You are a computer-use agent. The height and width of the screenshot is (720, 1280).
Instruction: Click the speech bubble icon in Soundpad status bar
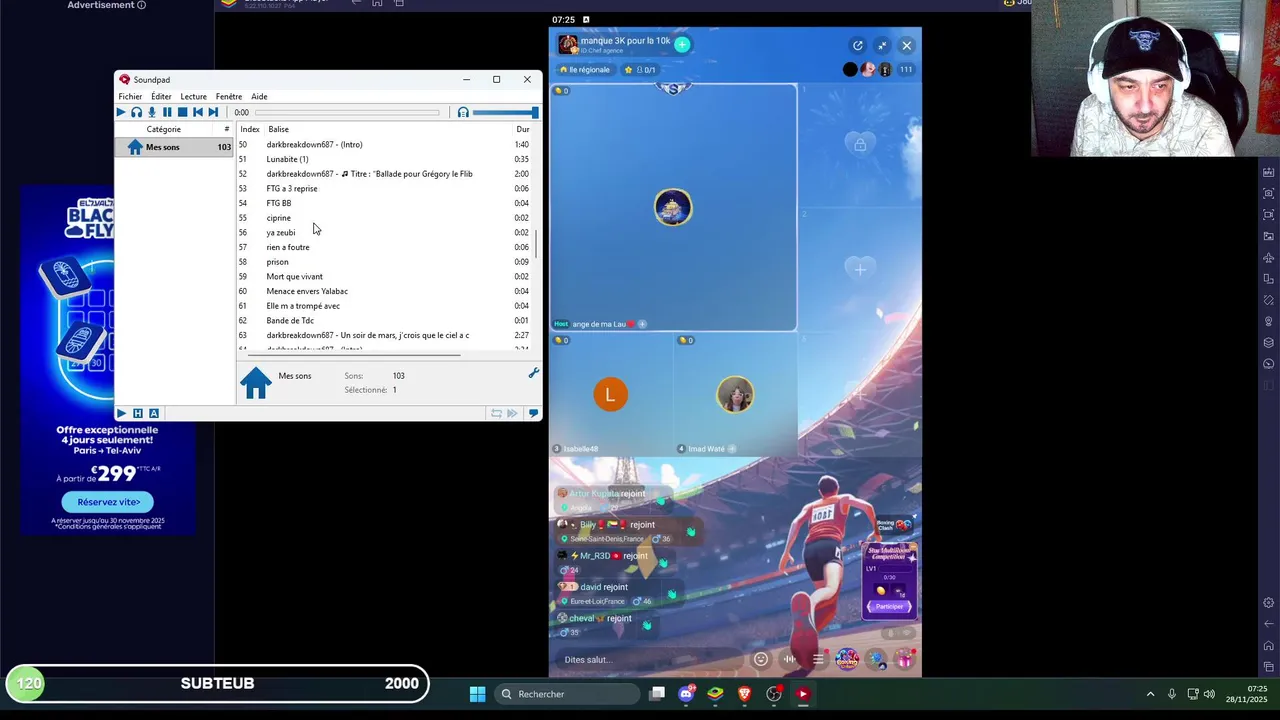[533, 413]
